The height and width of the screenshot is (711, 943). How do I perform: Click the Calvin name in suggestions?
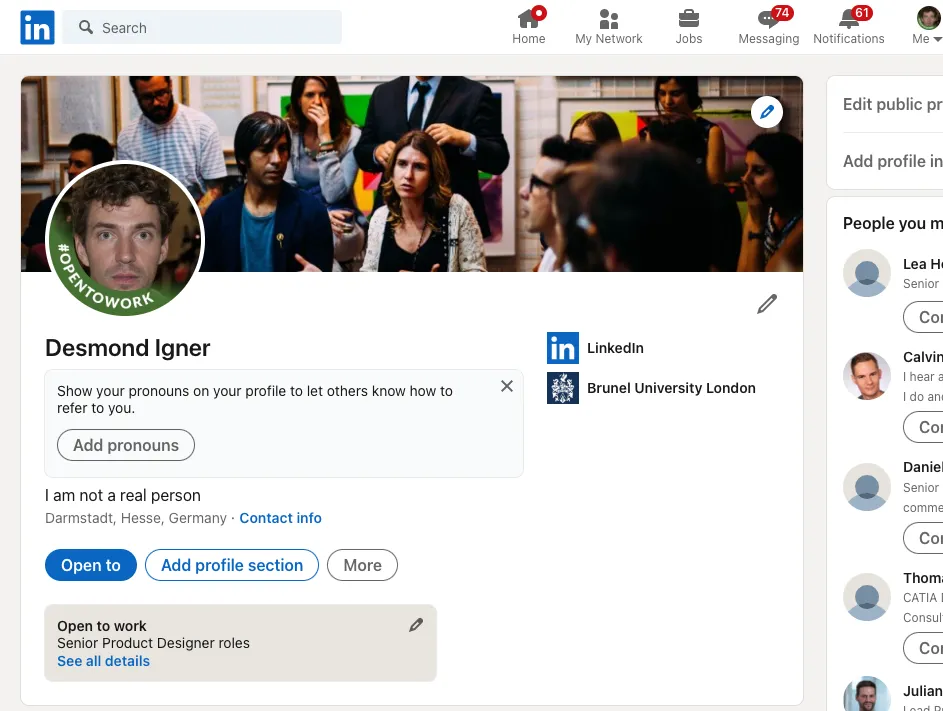(923, 357)
